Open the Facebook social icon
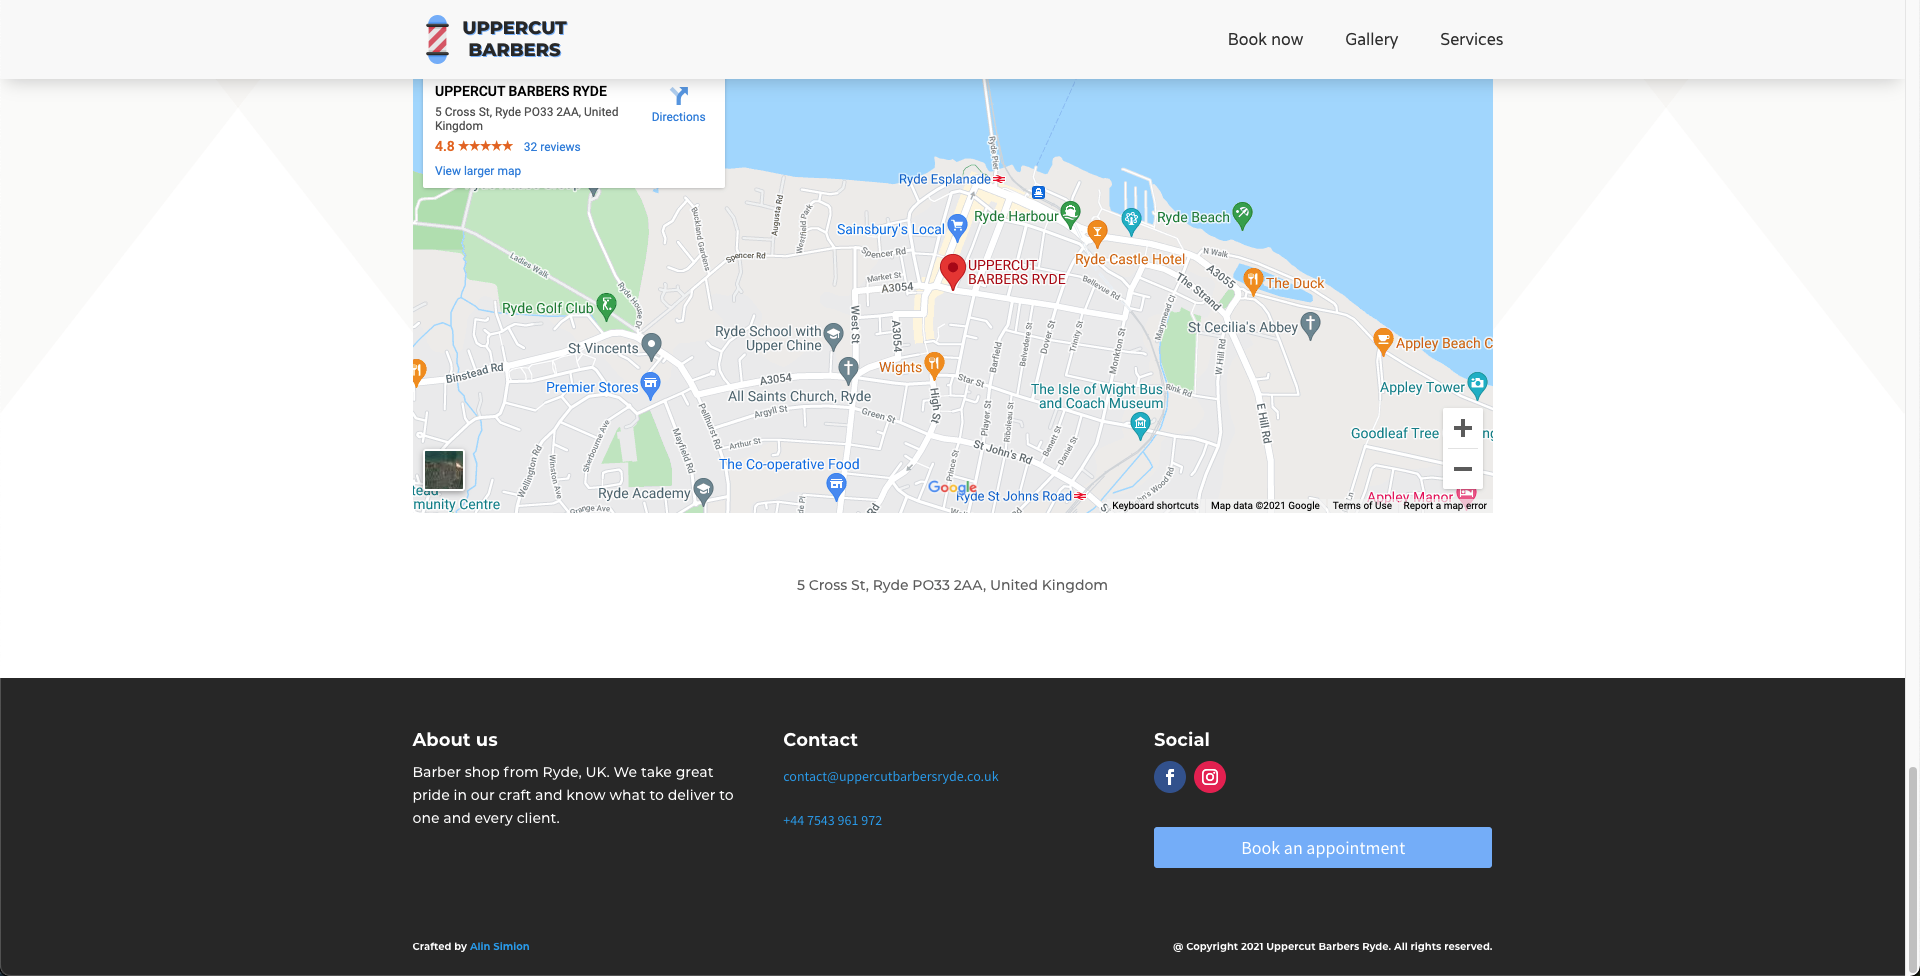 1170,777
